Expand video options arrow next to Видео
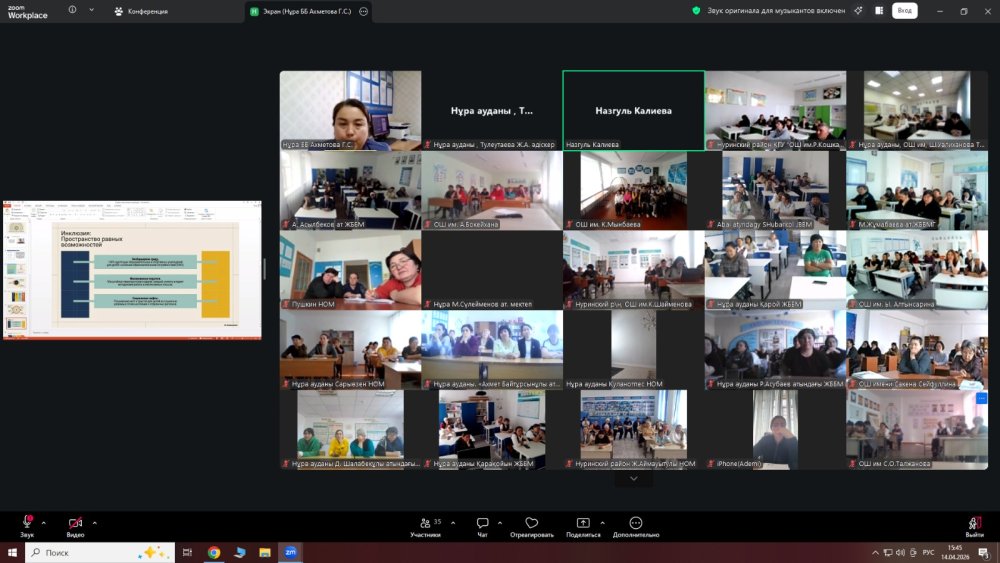Screen dimensions: 1000x563 tap(94, 523)
